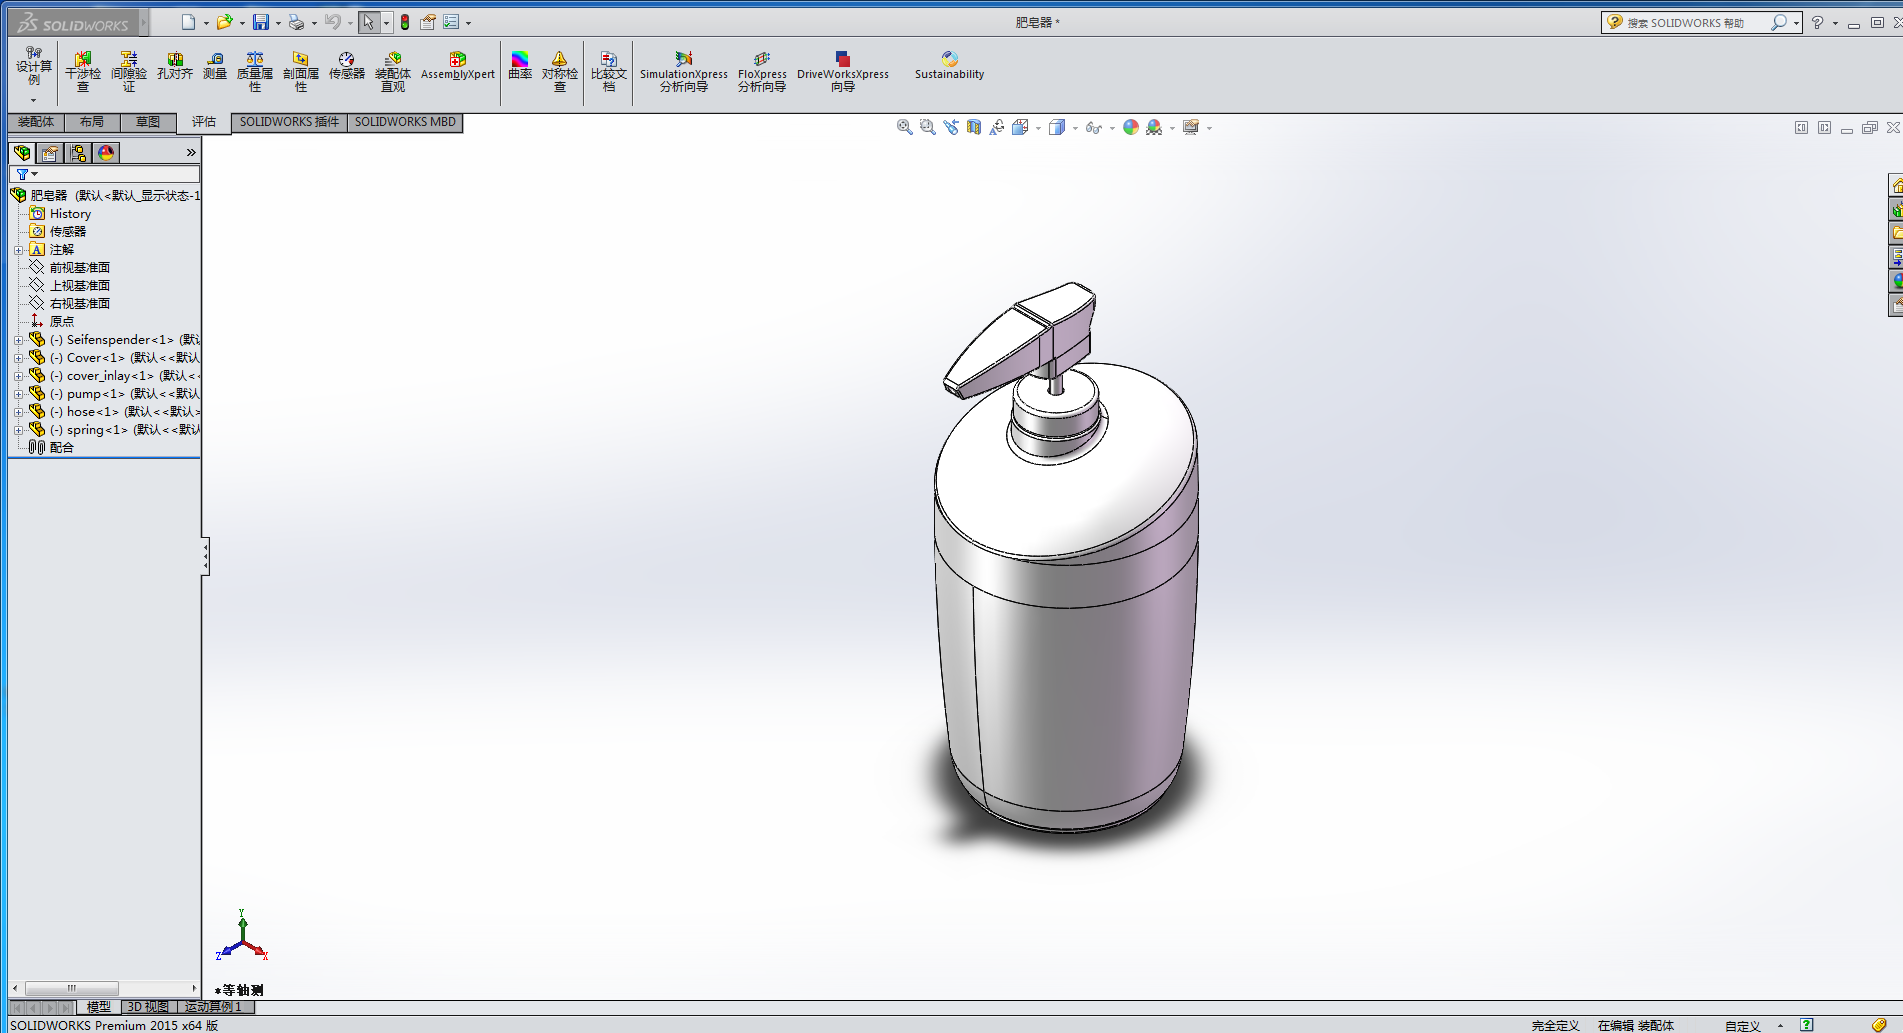Open the Hide/Show Items dropdown arrow

1112,128
